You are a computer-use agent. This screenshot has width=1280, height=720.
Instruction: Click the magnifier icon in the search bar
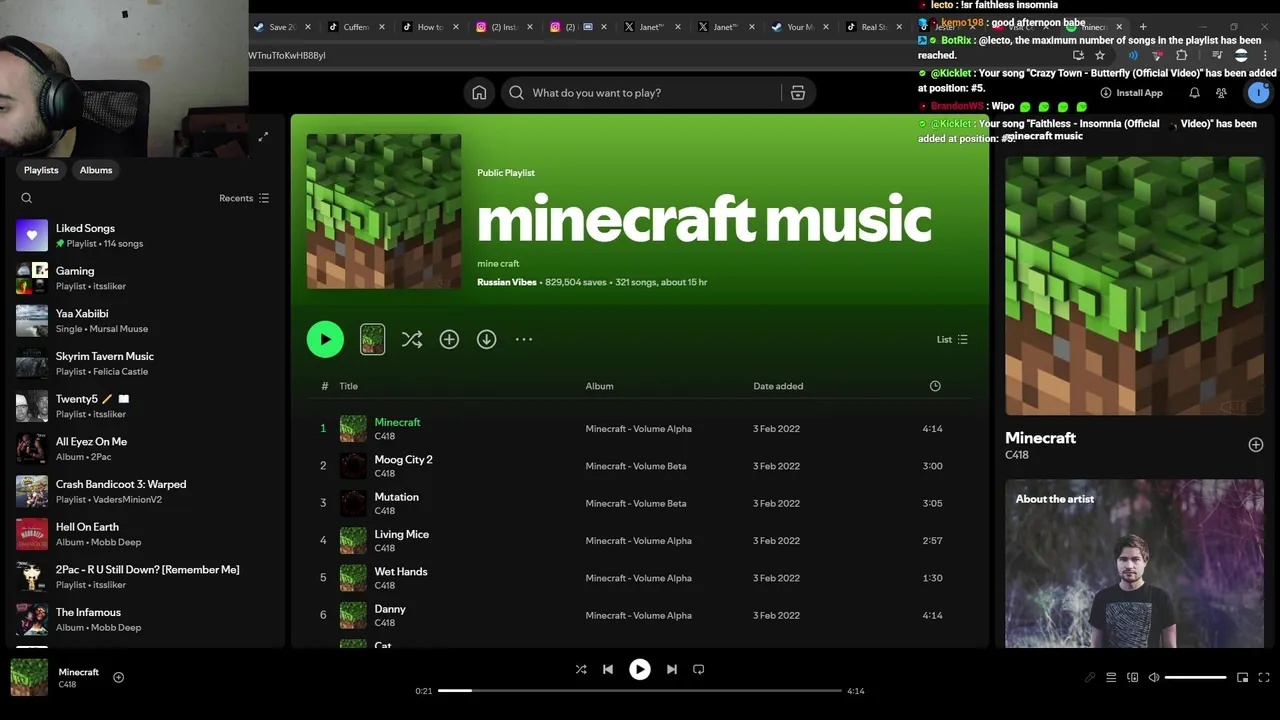pos(516,93)
